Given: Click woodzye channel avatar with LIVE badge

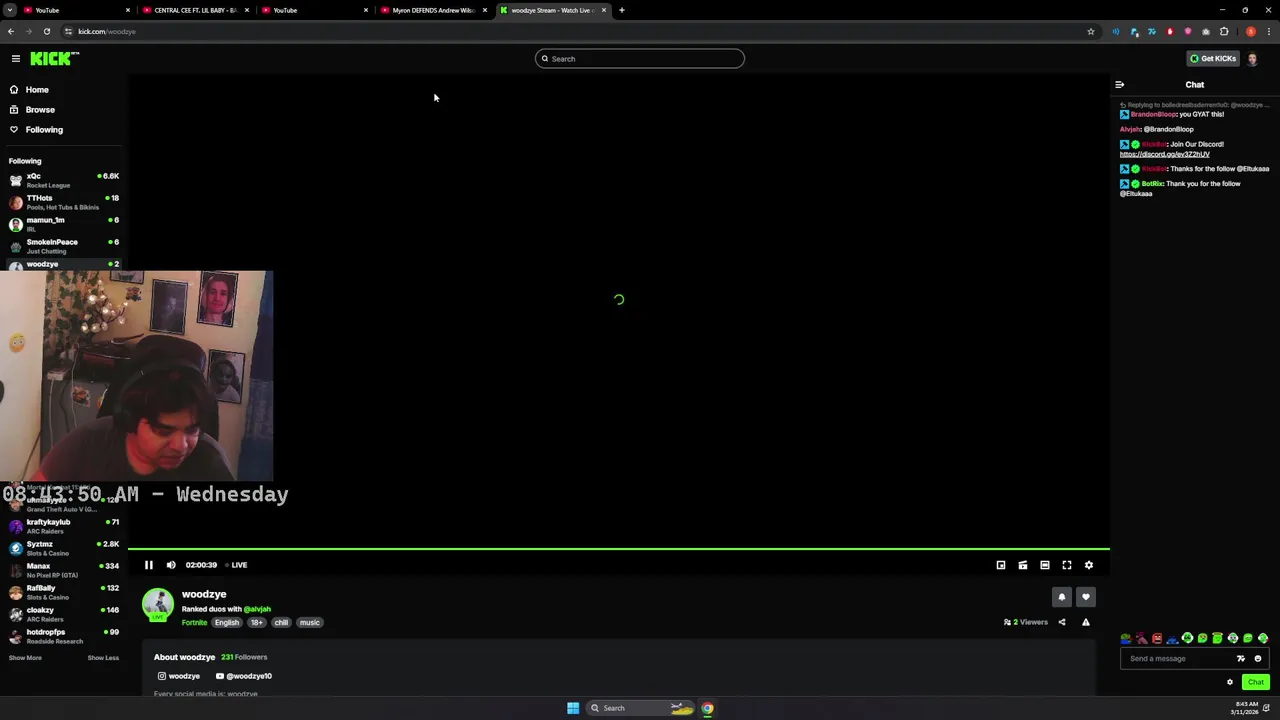Looking at the screenshot, I should coord(158,605).
